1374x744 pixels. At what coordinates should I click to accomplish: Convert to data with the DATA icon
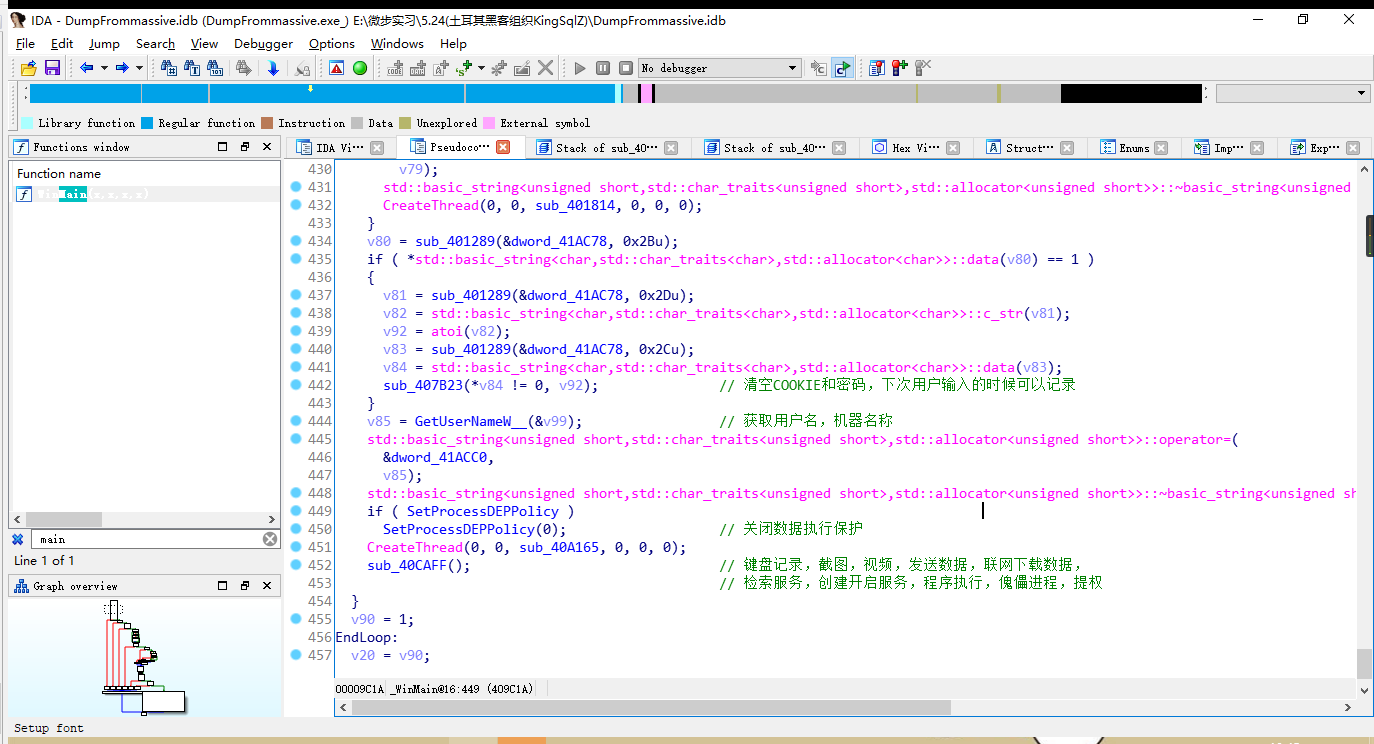pyautogui.click(x=418, y=68)
